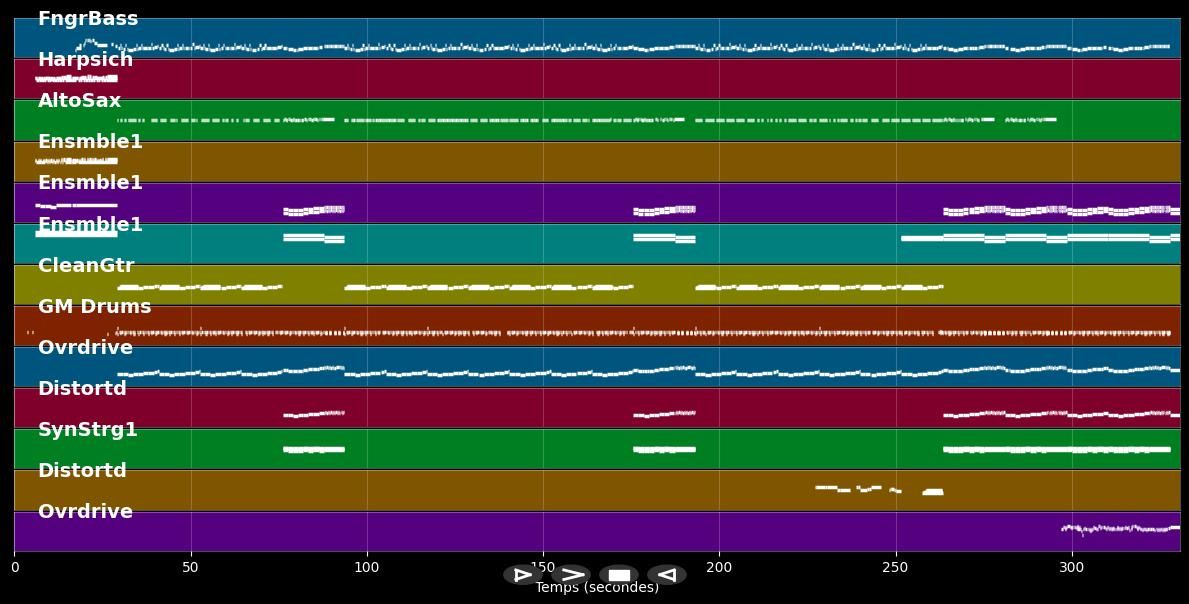Select the AltoSax track label
1189x604 pixels.
[78, 99]
